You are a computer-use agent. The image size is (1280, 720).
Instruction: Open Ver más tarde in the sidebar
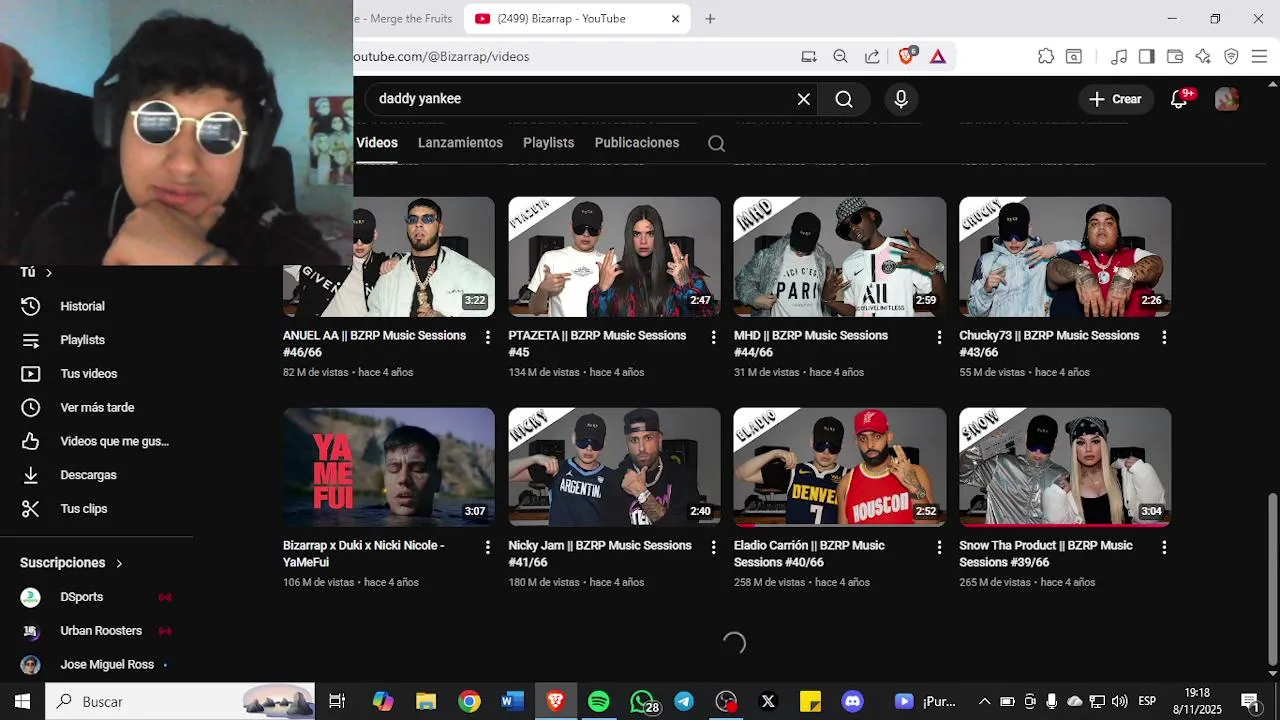coord(96,408)
